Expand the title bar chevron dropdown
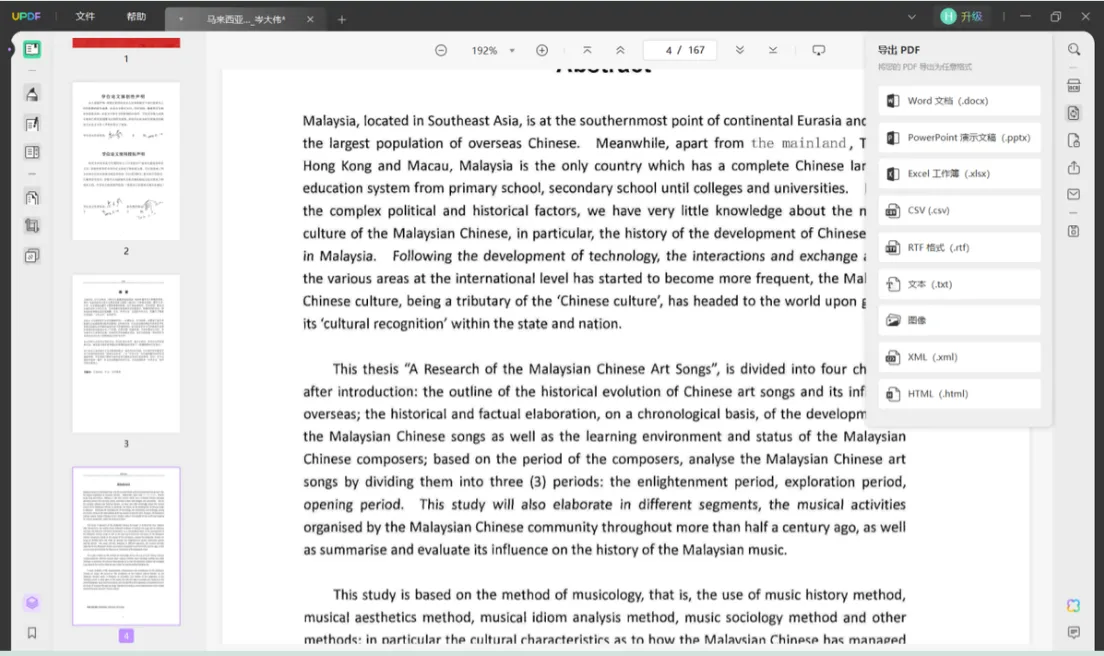Image resolution: width=1104 pixels, height=656 pixels. 911,17
